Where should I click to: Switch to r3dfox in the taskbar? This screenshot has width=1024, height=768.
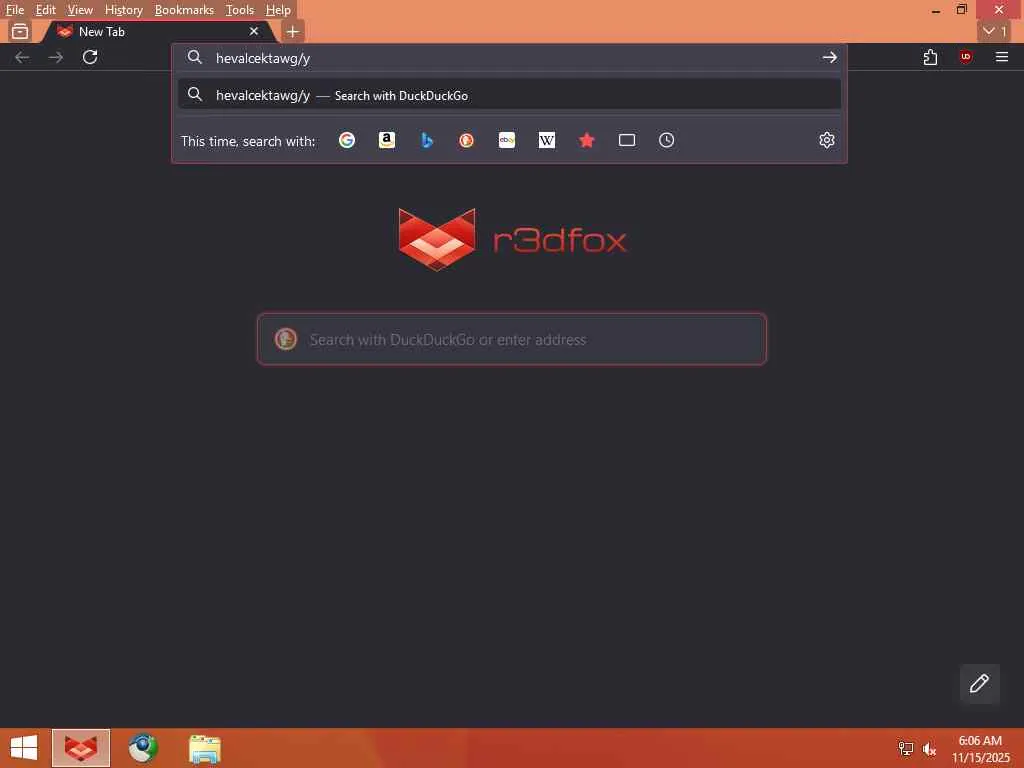(81, 748)
